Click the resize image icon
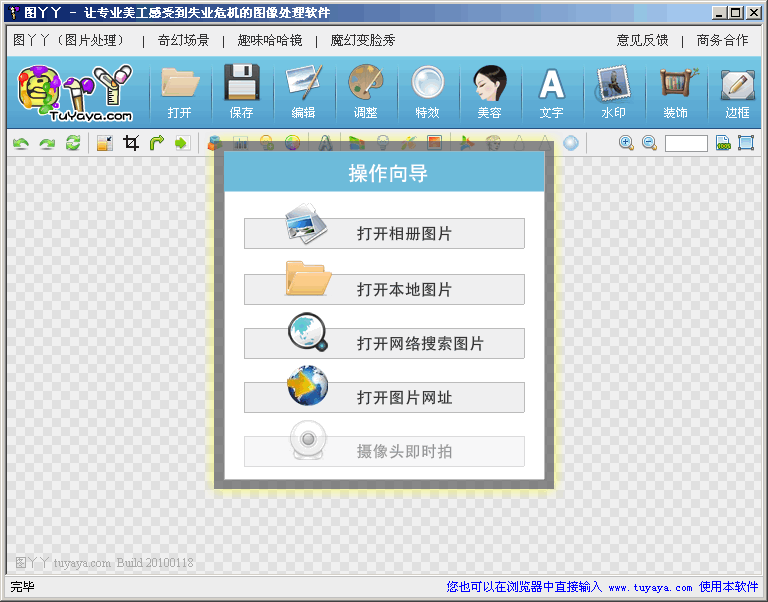Viewport: 768px width, 602px height. (105, 143)
